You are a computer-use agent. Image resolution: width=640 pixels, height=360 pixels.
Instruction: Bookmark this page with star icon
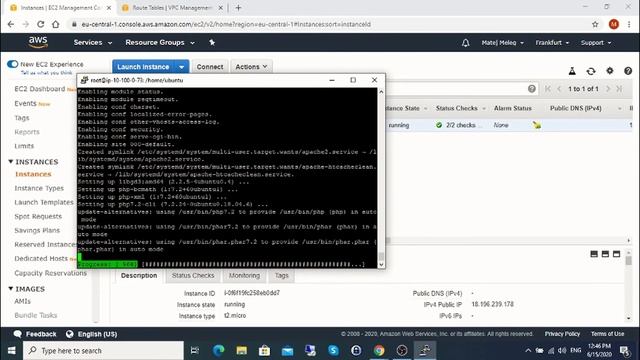(595, 24)
